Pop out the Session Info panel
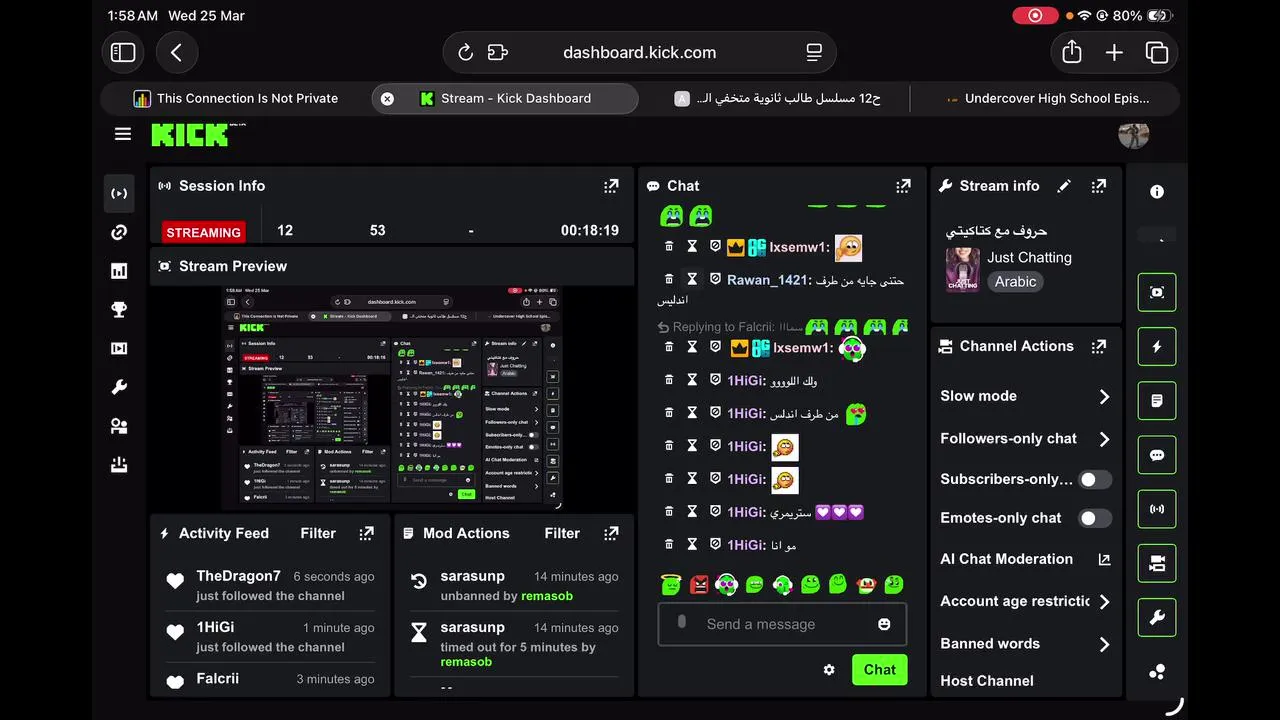Viewport: 1280px width, 720px height. [x=611, y=186]
